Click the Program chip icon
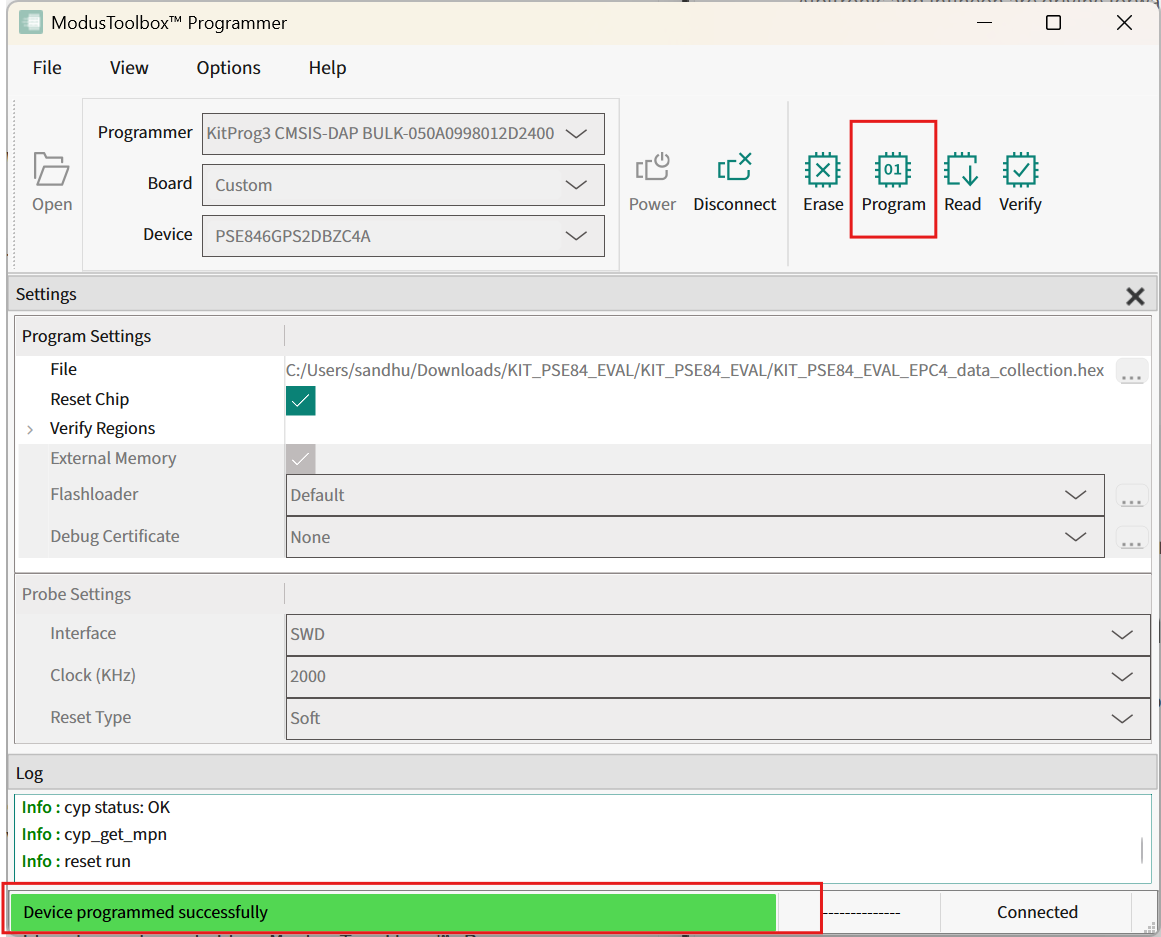1161x937 pixels. coord(892,170)
